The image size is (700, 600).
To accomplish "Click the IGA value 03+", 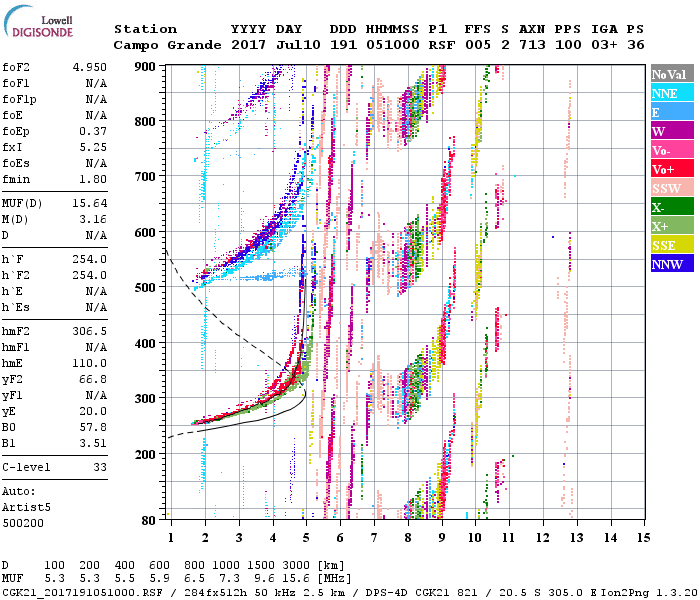I will (604, 45).
